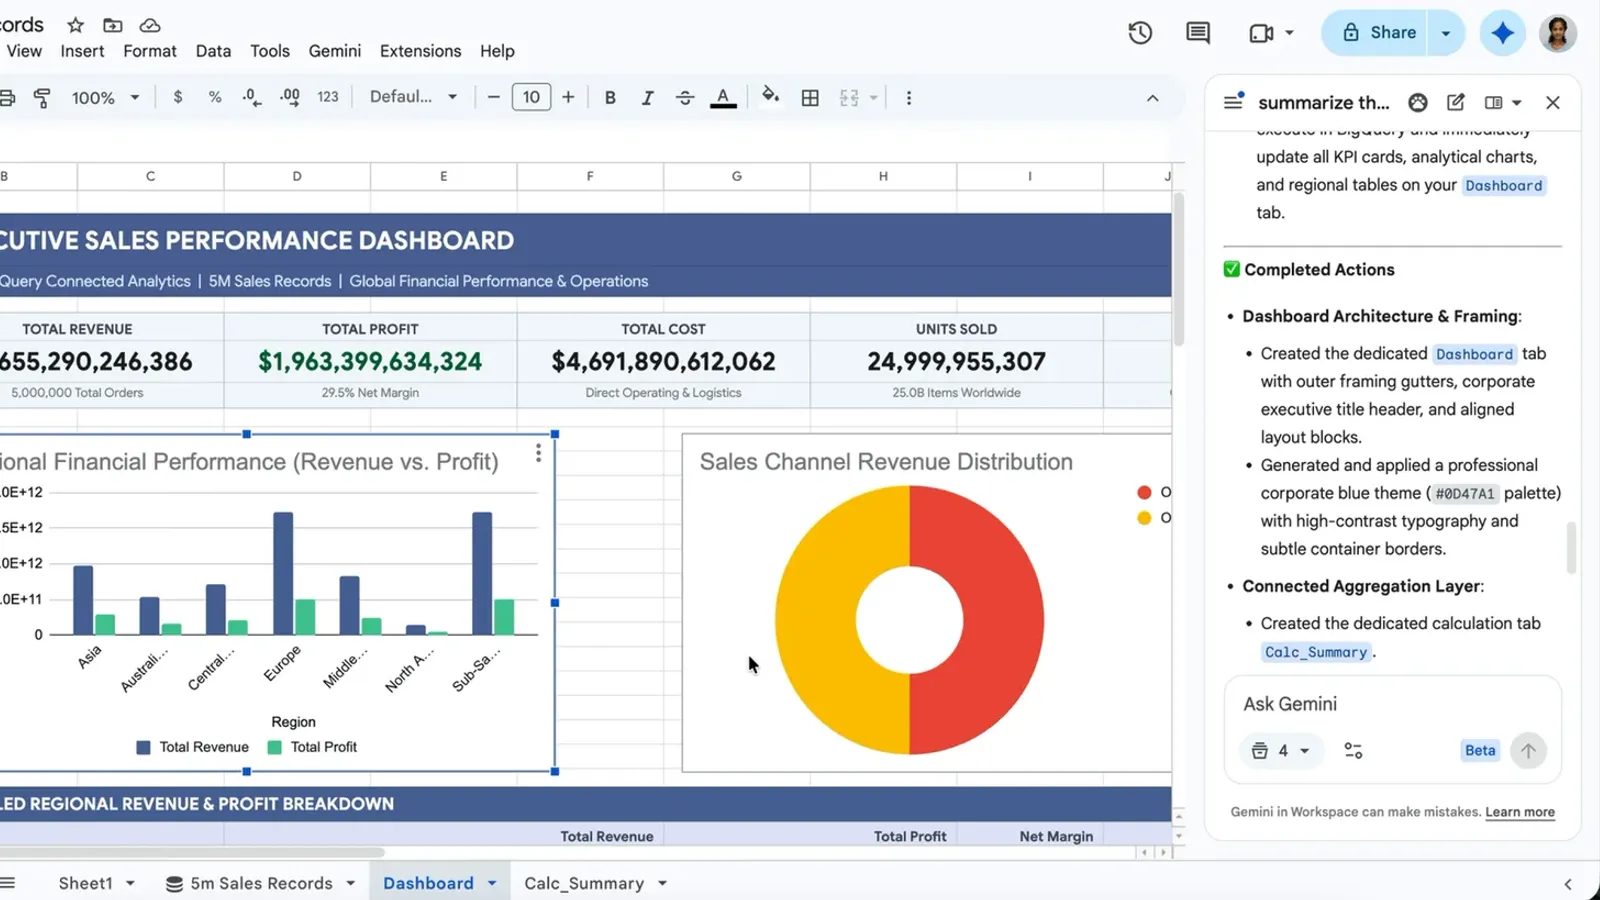Viewport: 1600px width, 900px height.
Task: Switch to the Calc_Summary sheet tab
Action: point(584,883)
